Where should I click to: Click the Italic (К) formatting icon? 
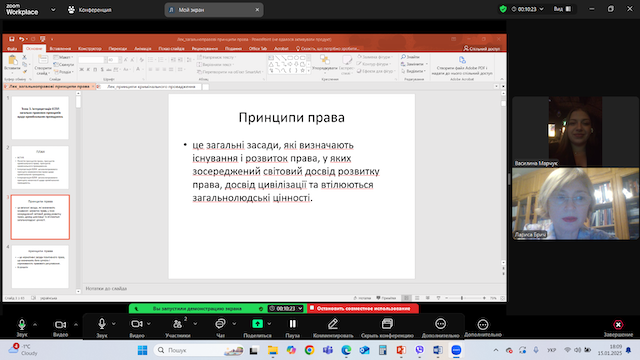coord(88,70)
